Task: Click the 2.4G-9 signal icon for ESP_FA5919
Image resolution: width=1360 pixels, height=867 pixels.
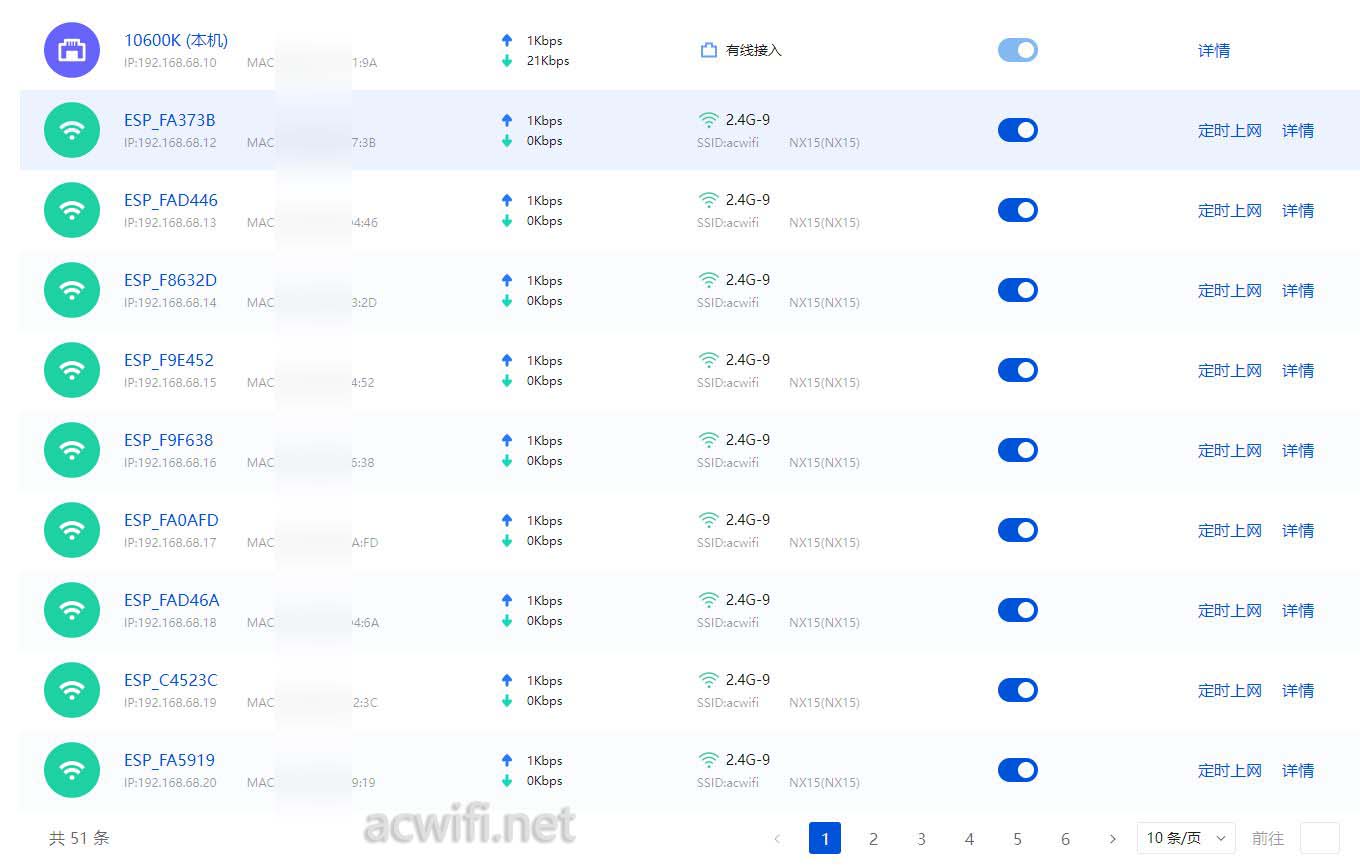Action: (708, 760)
